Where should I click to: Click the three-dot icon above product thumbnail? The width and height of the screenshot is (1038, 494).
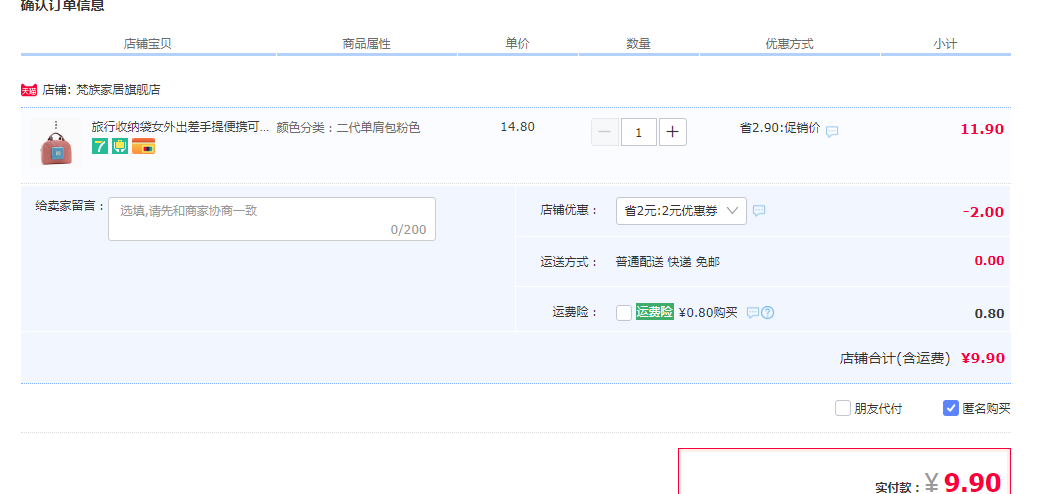(x=56, y=124)
